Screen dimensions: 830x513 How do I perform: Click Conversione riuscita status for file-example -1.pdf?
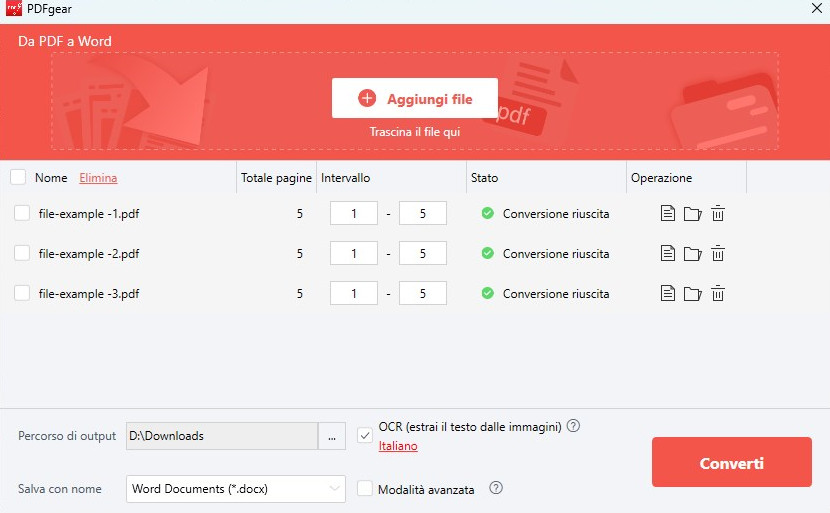click(556, 214)
